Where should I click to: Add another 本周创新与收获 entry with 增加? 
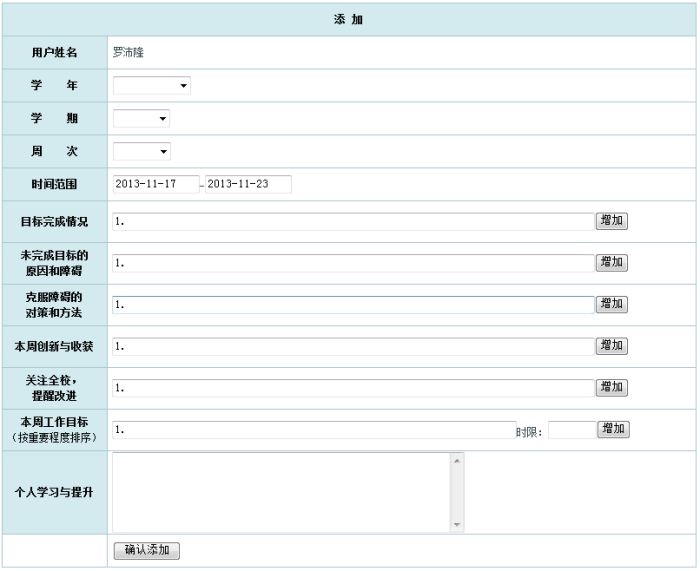(x=612, y=345)
